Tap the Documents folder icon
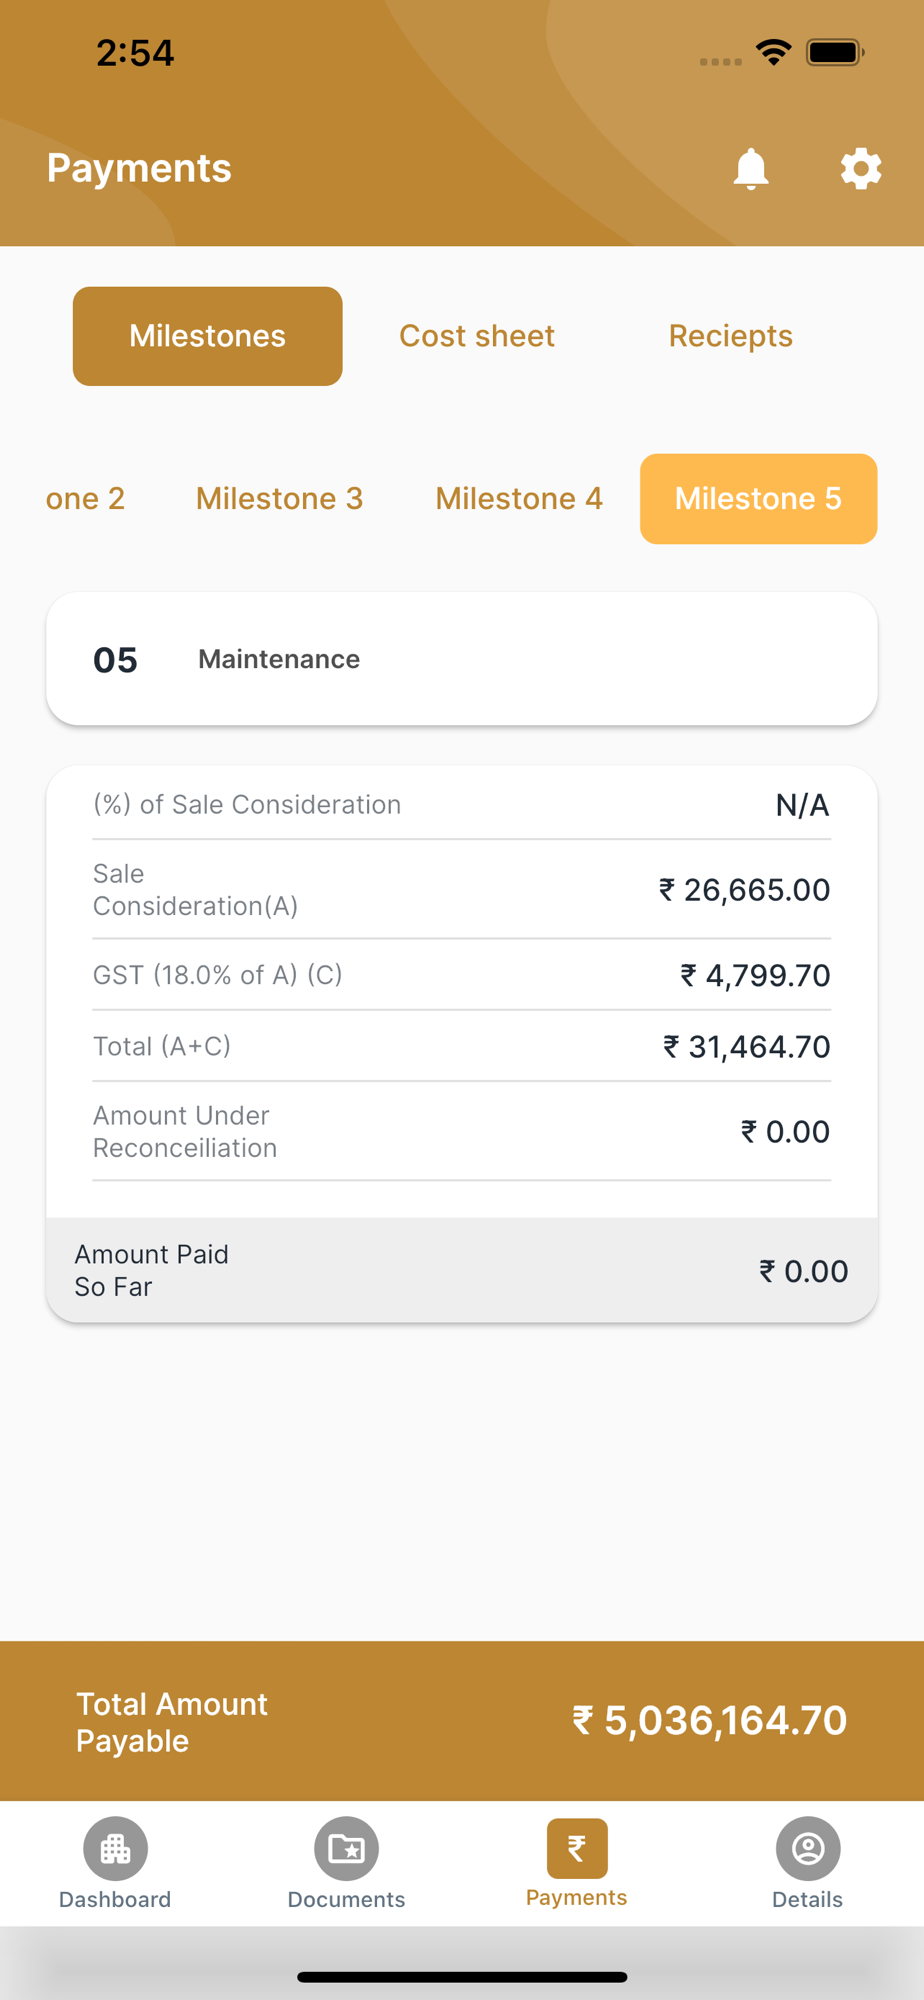 click(346, 1849)
